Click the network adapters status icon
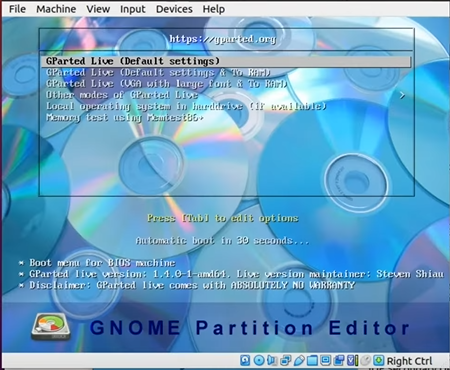 286,361
